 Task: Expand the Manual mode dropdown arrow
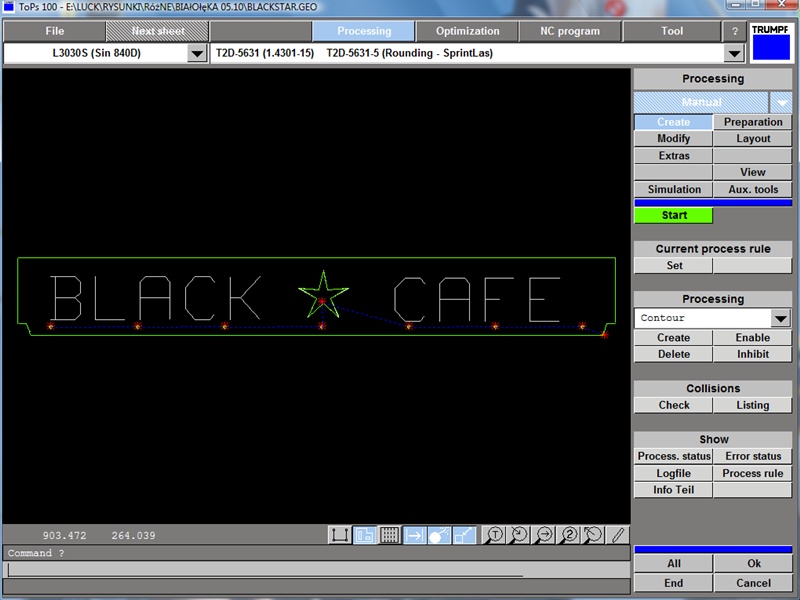781,103
